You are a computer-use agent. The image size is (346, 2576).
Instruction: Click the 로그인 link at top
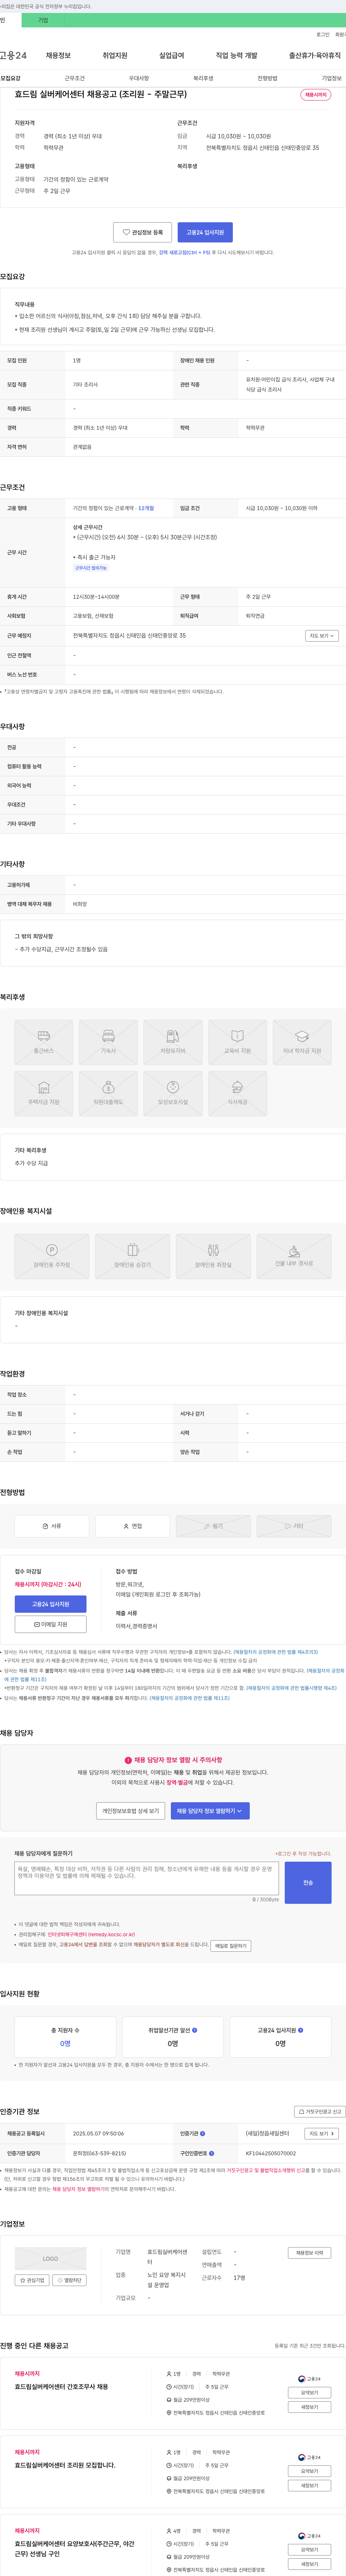point(323,35)
